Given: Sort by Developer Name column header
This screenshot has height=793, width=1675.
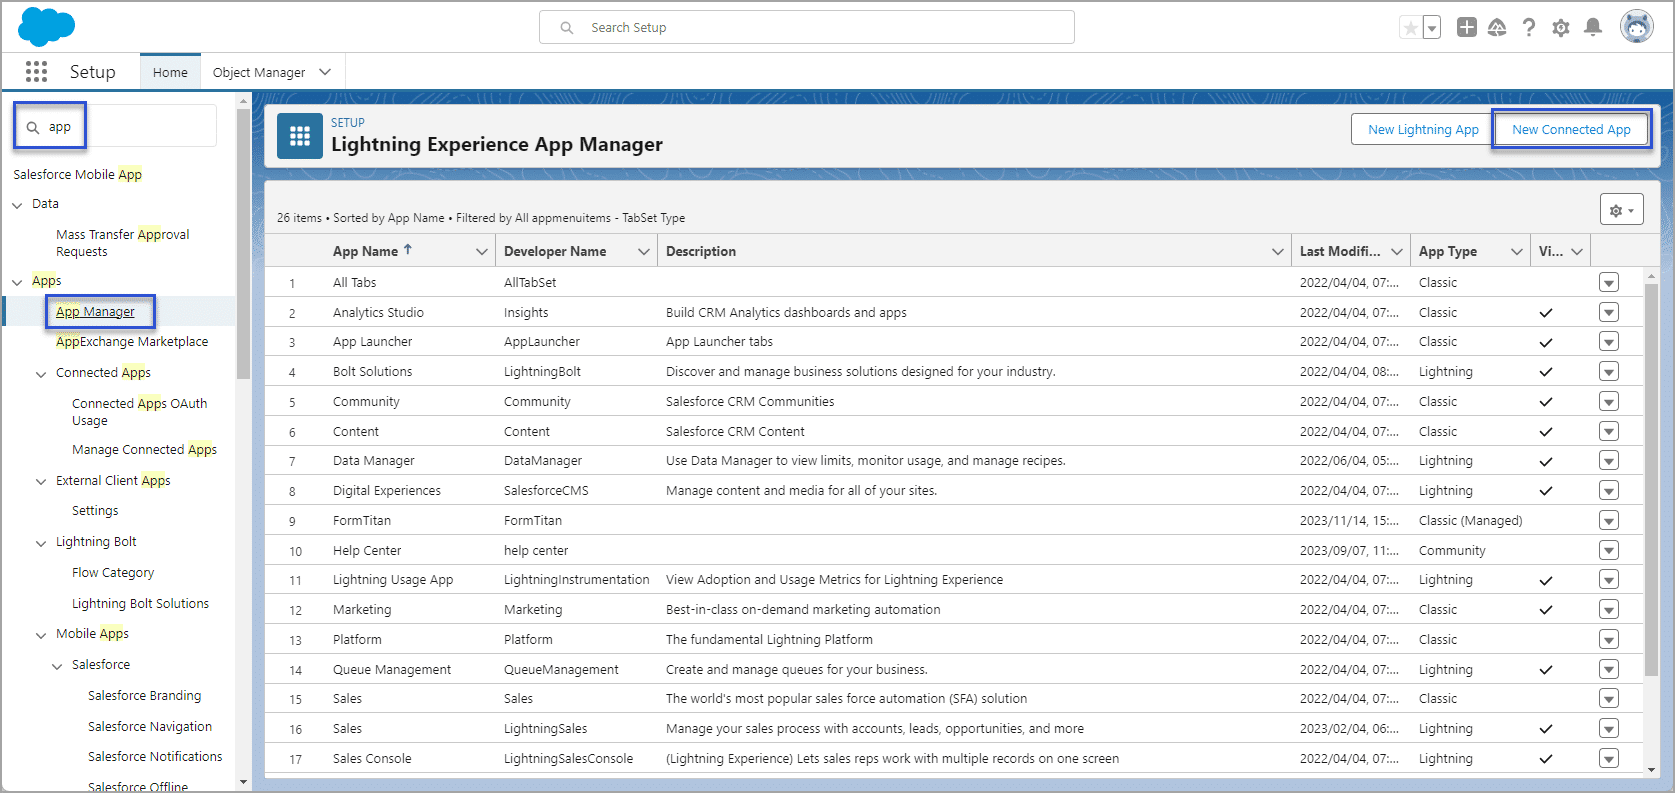Looking at the screenshot, I should pyautogui.click(x=555, y=251).
